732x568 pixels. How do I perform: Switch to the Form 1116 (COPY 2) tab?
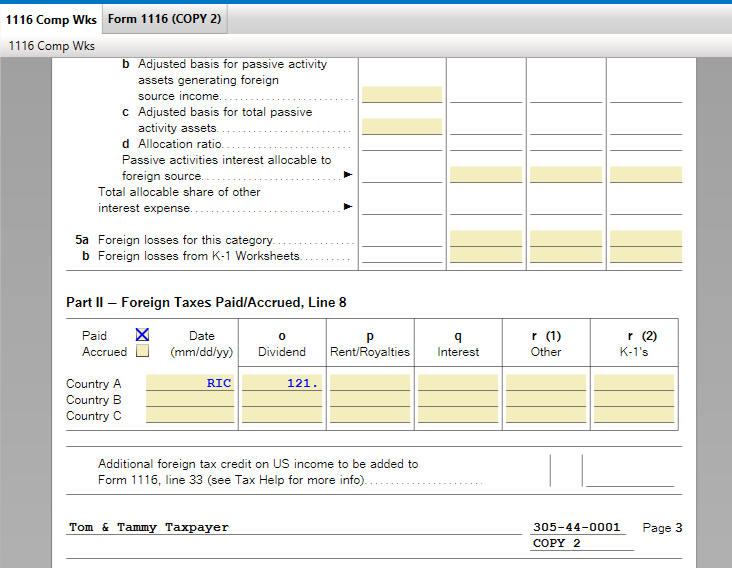pyautogui.click(x=164, y=20)
